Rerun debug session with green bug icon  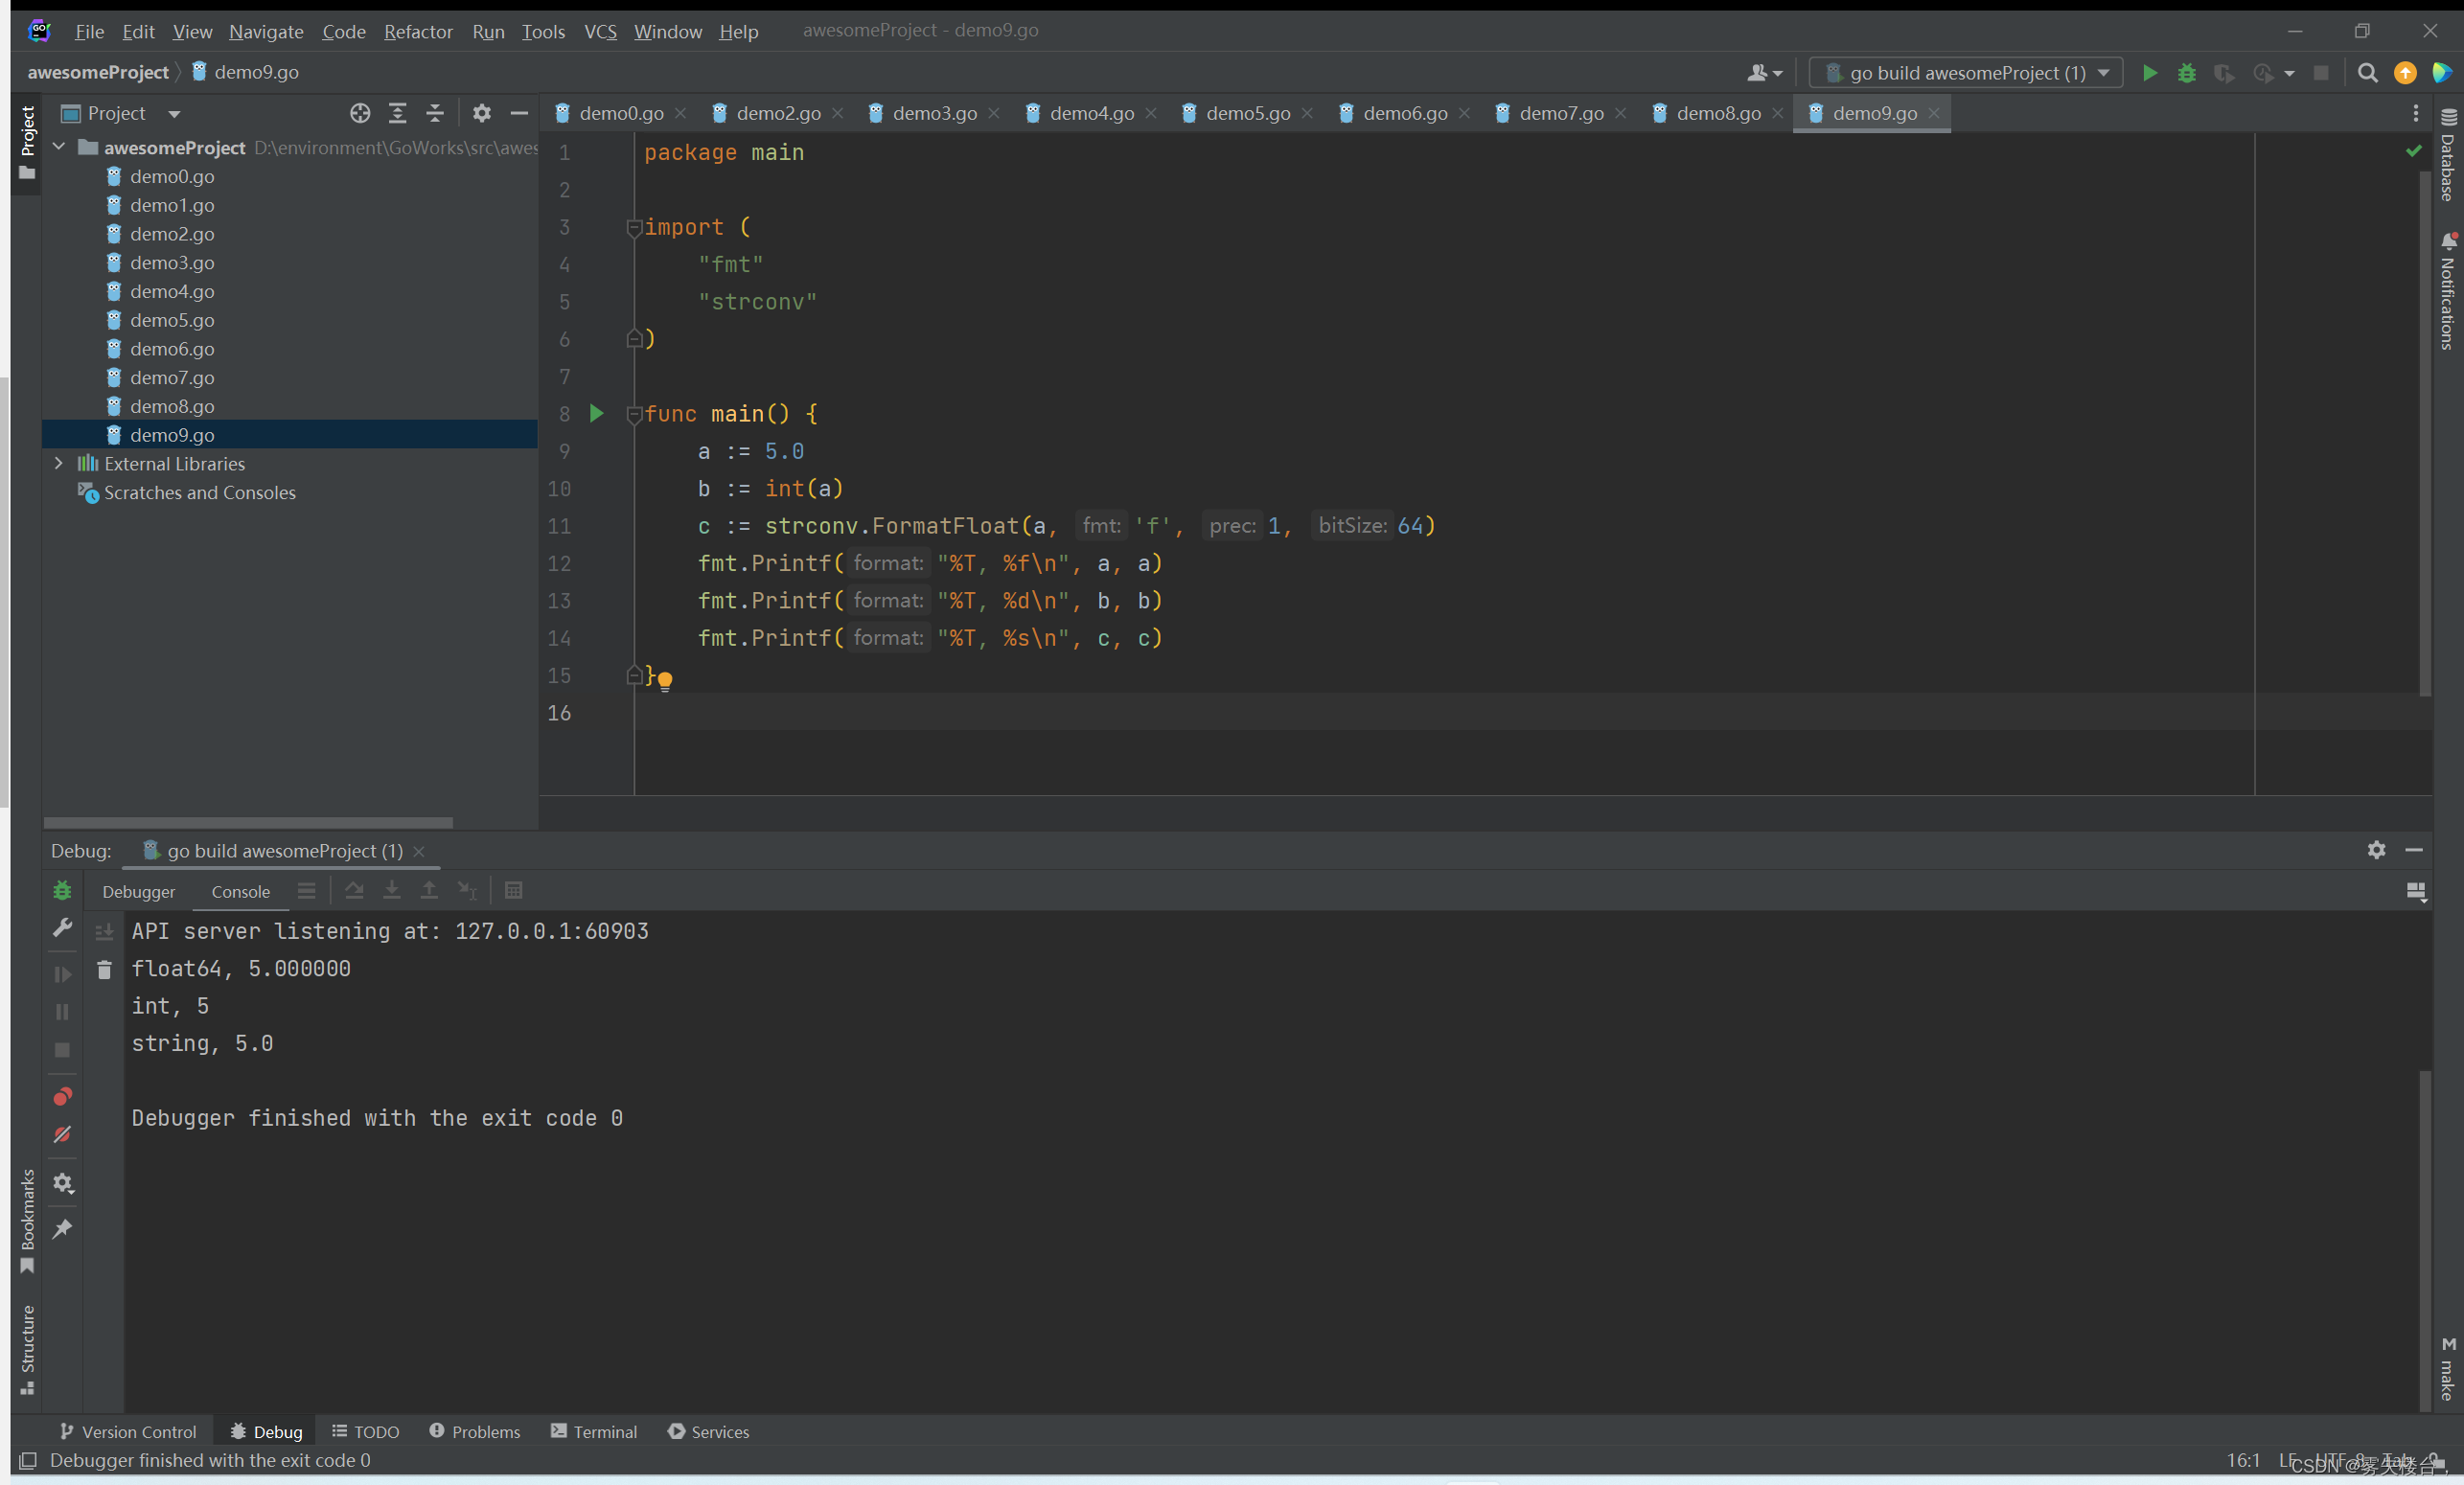pyautogui.click(x=62, y=890)
